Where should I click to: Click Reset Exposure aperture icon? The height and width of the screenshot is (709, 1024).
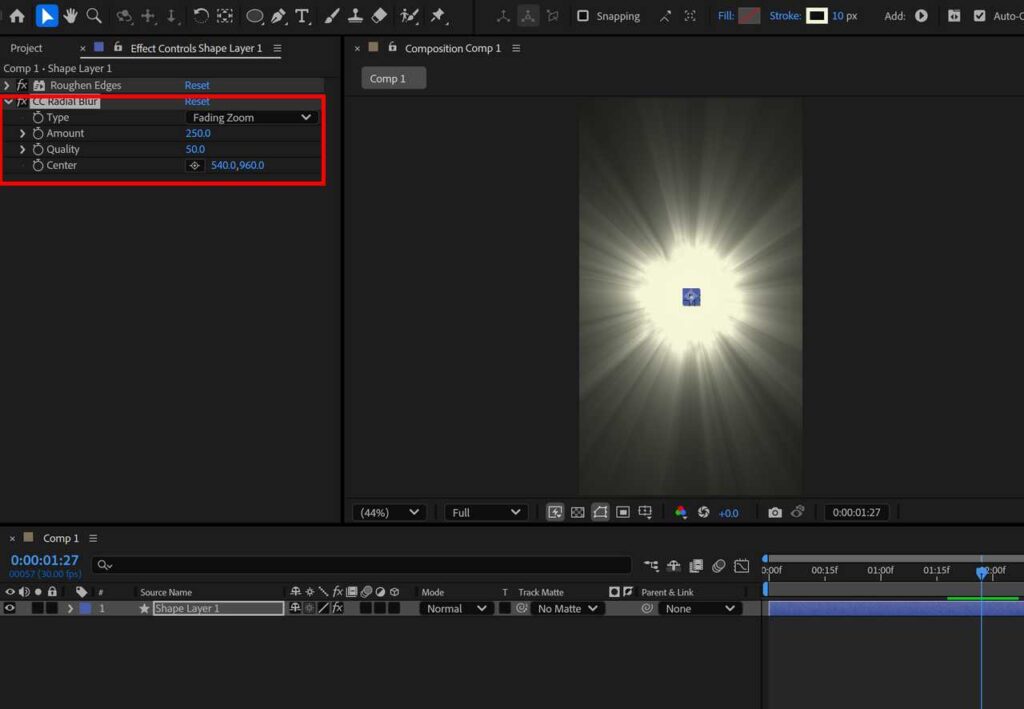point(703,512)
